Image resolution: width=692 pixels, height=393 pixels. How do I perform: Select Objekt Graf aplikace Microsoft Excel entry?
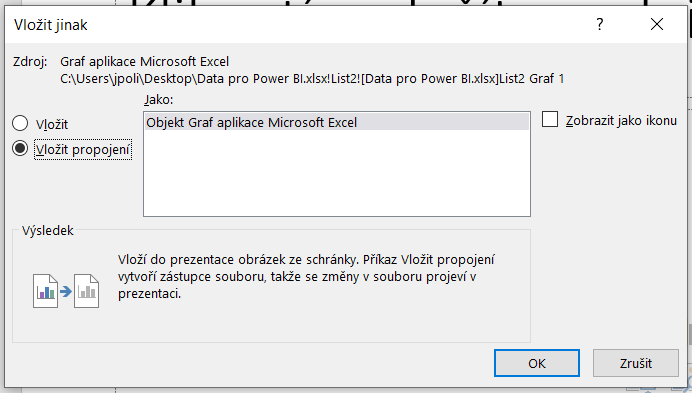pyautogui.click(x=337, y=122)
